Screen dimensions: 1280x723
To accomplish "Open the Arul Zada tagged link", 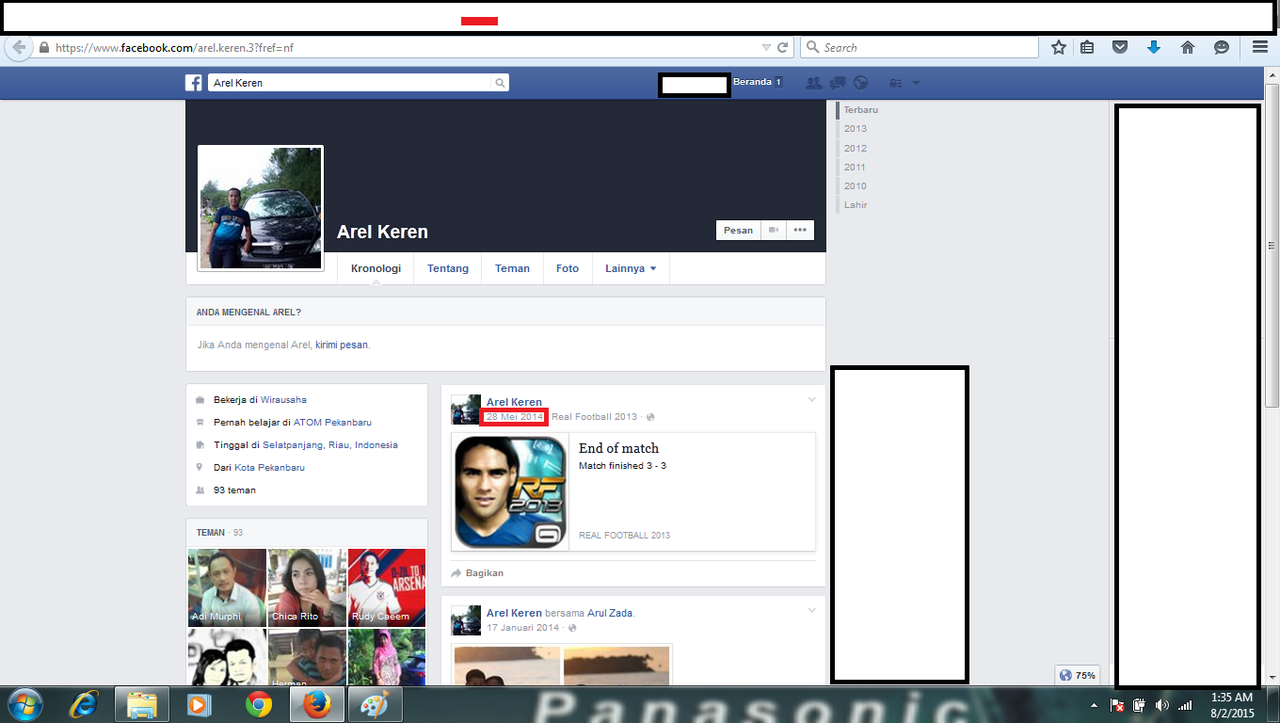I will click(610, 613).
